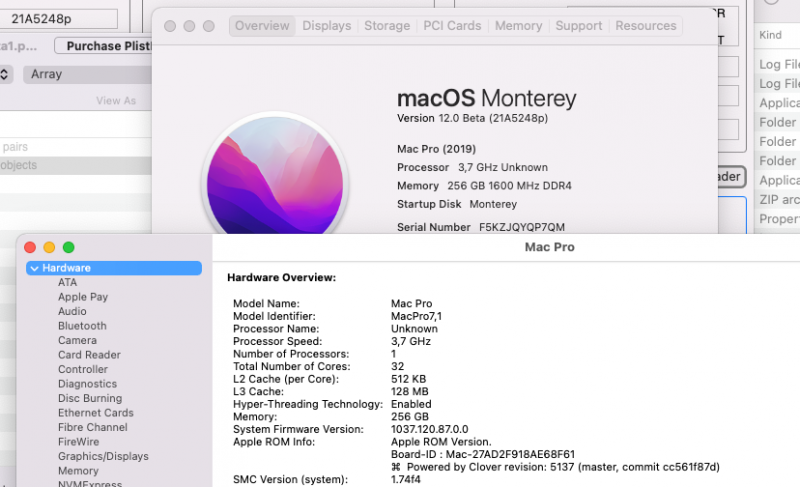Viewport: 800px width, 487px height.
Task: Click the Startup Disk Monterey text
Action: tap(457, 204)
